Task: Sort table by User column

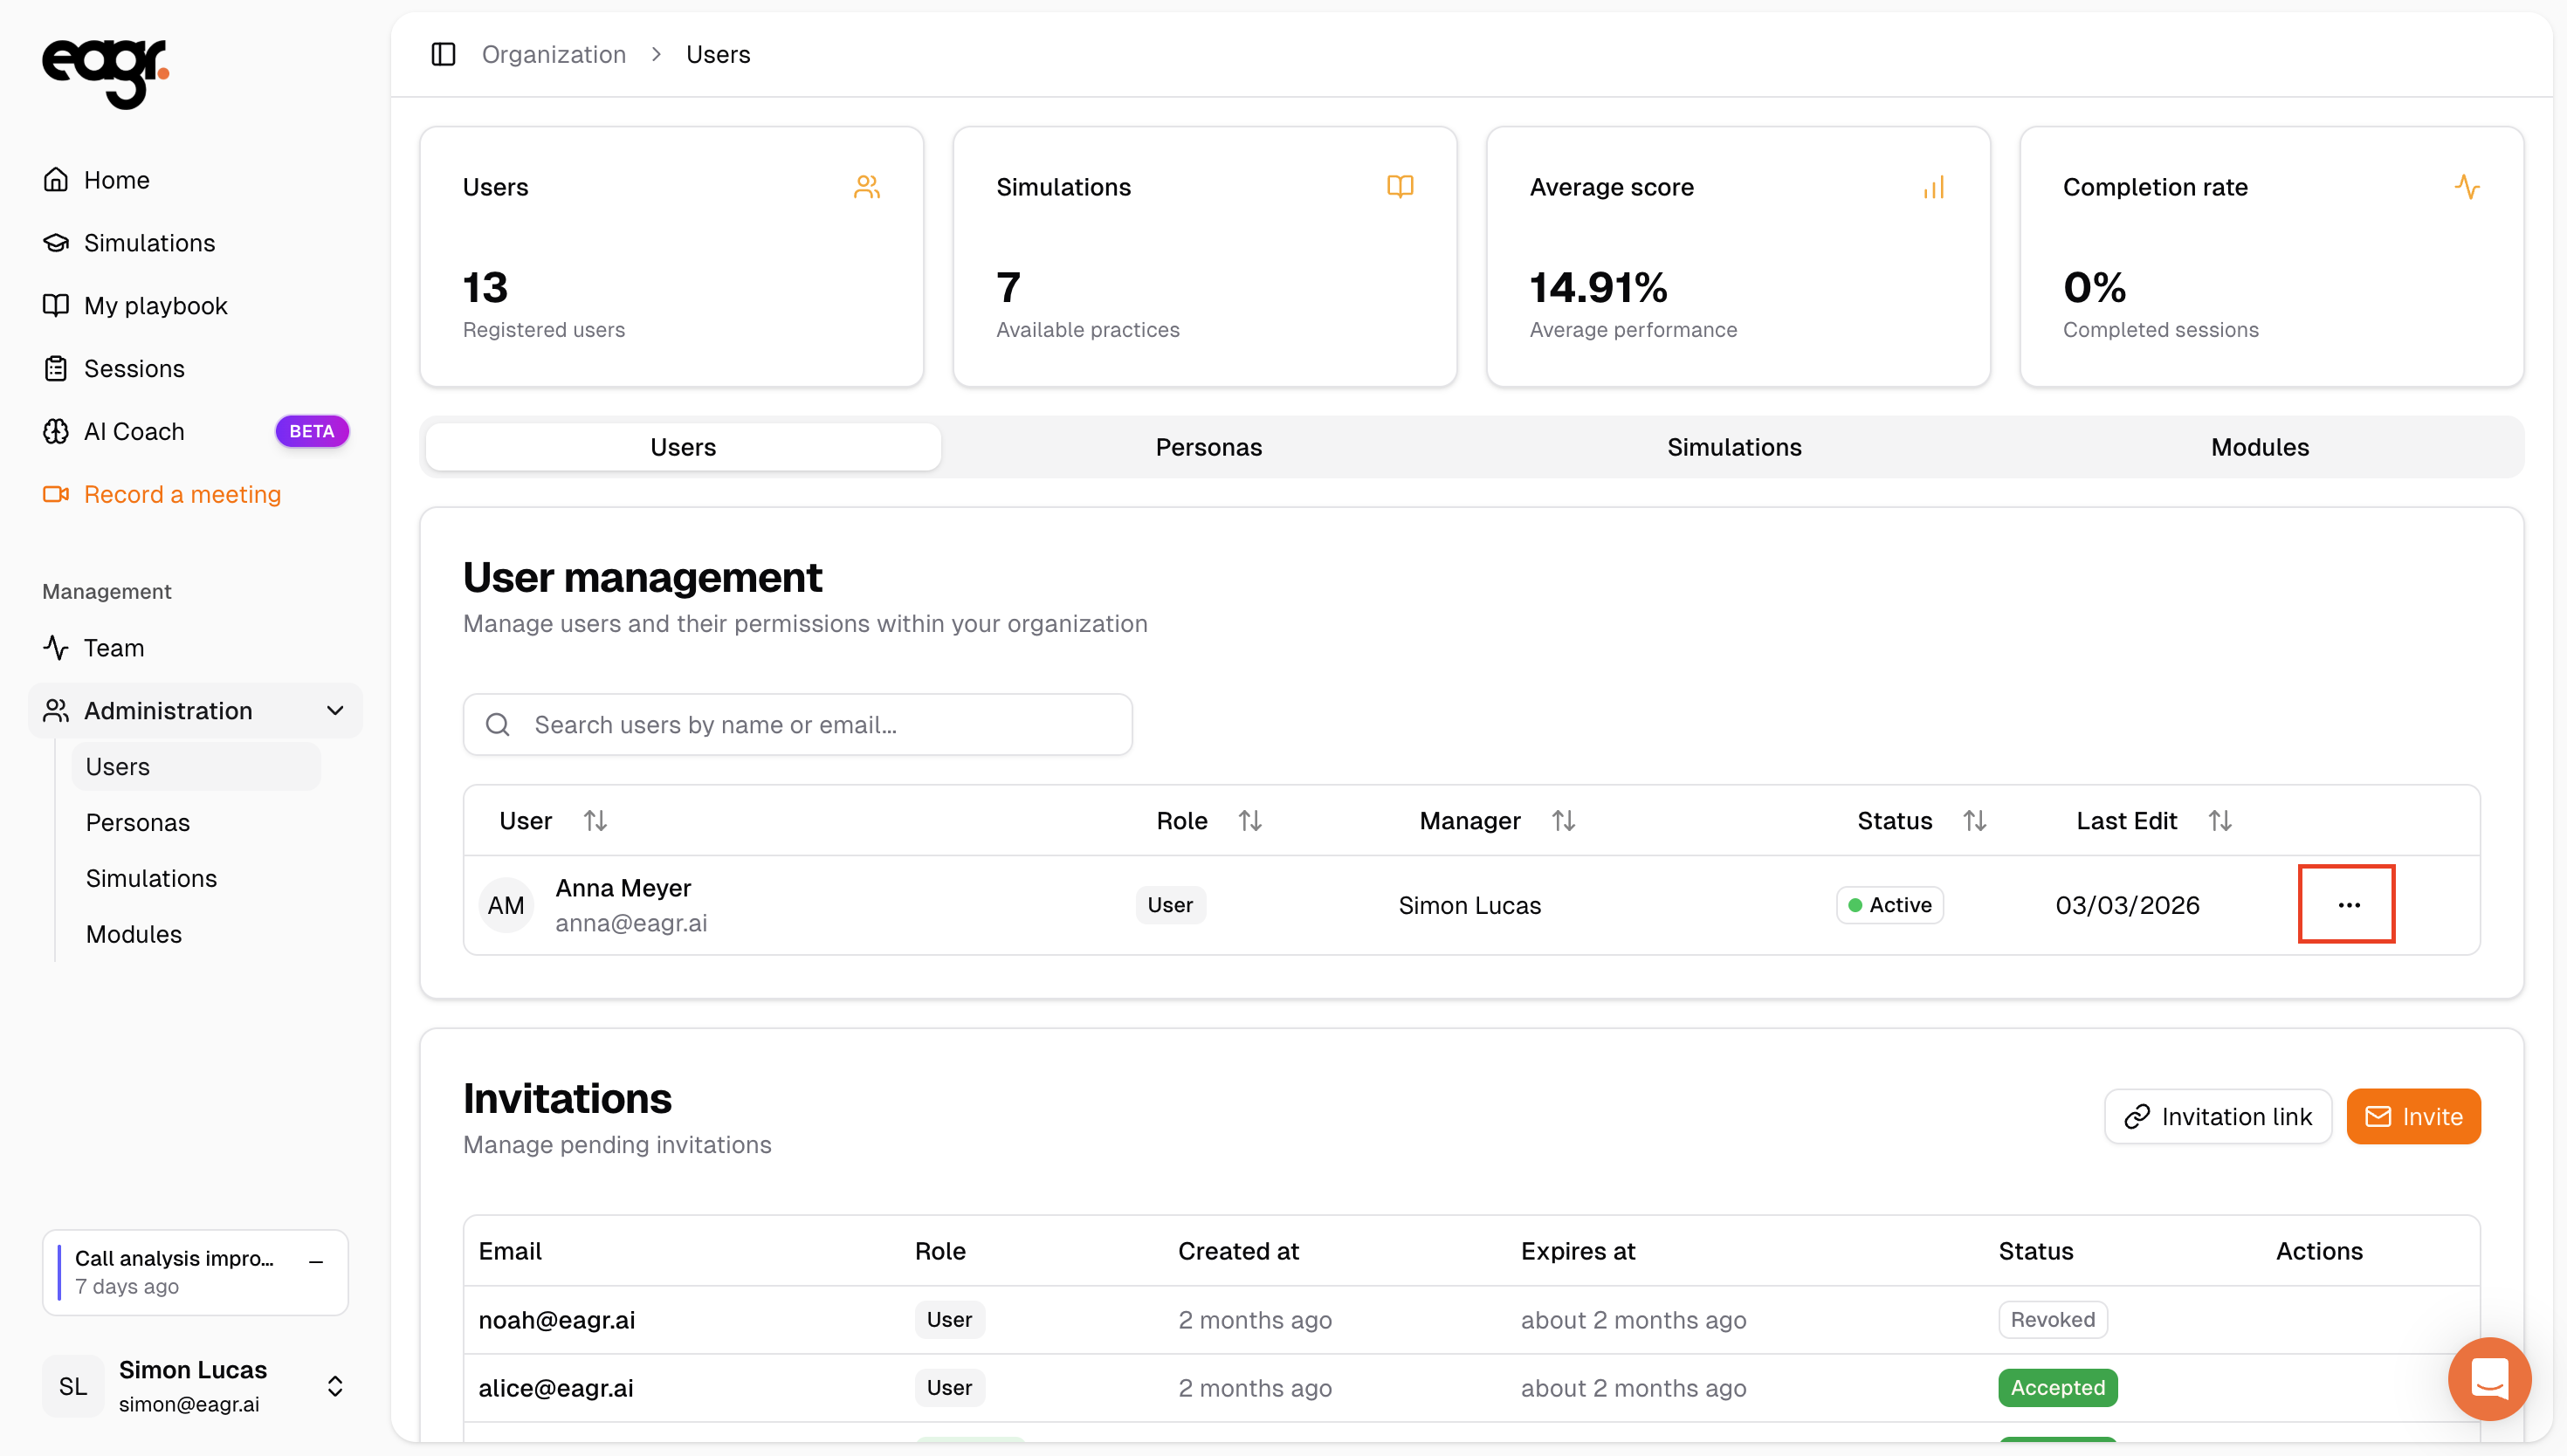Action: coord(596,821)
